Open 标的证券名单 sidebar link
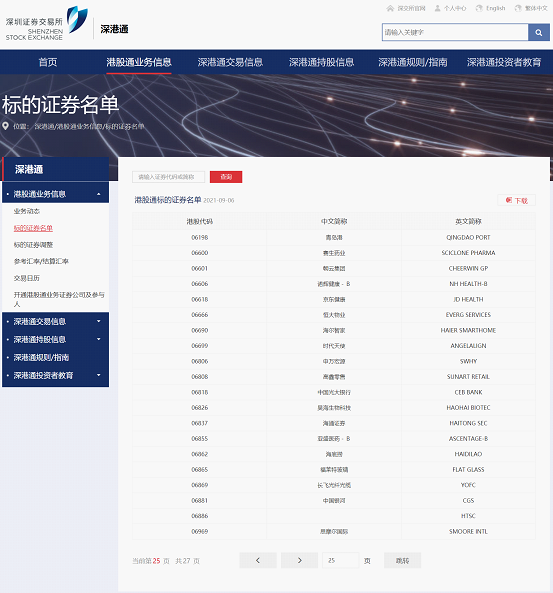This screenshot has width=553, height=593. point(33,228)
